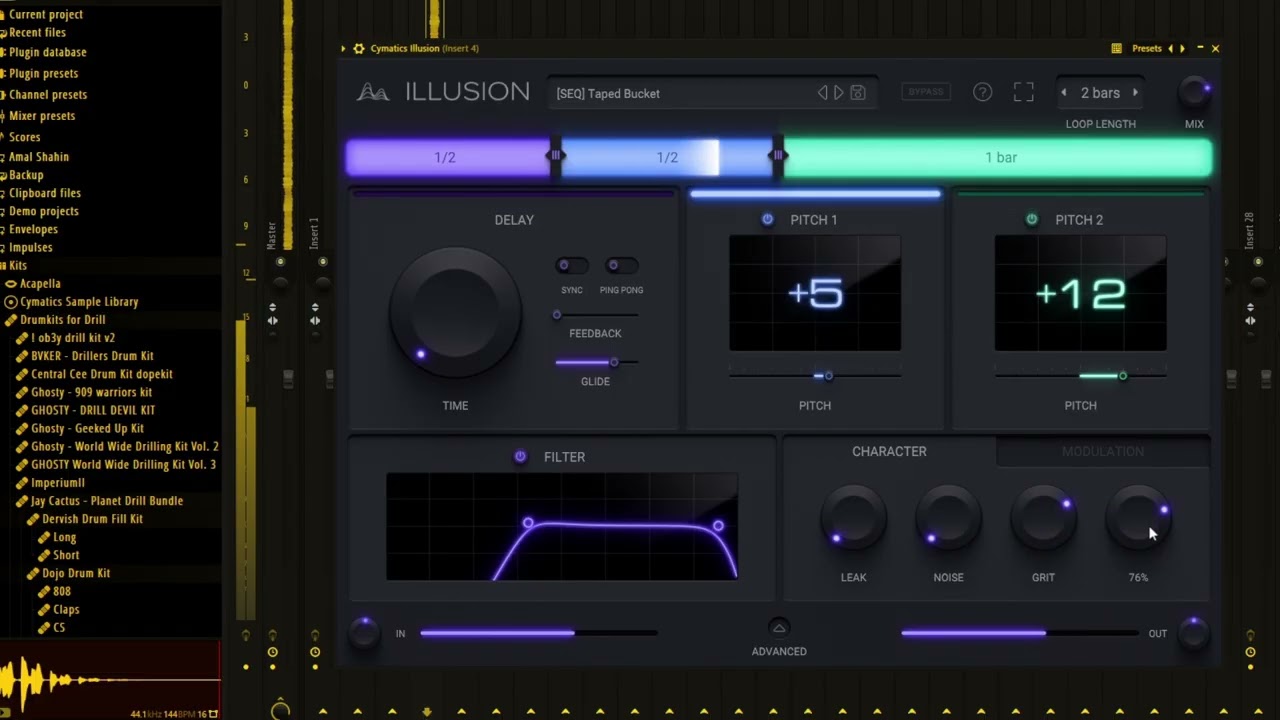Click the NOISE knob

pos(948,520)
